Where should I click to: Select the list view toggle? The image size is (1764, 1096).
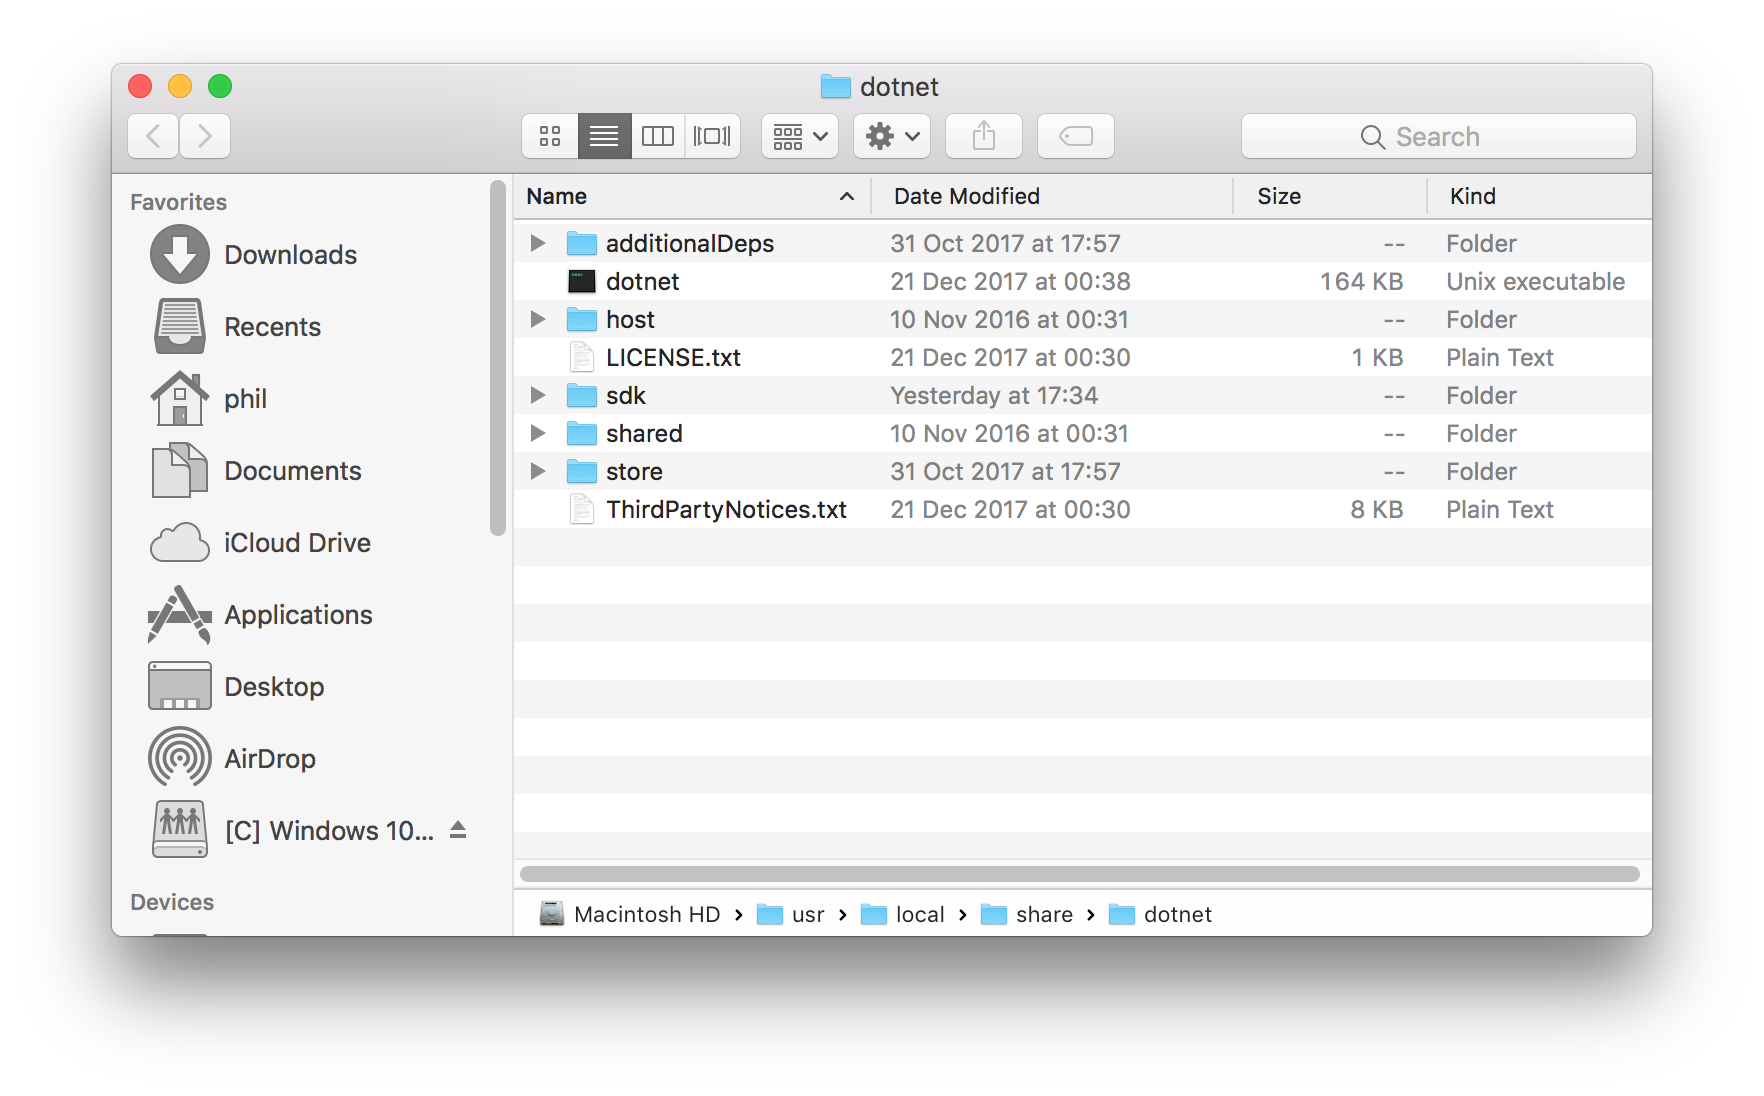pyautogui.click(x=604, y=136)
